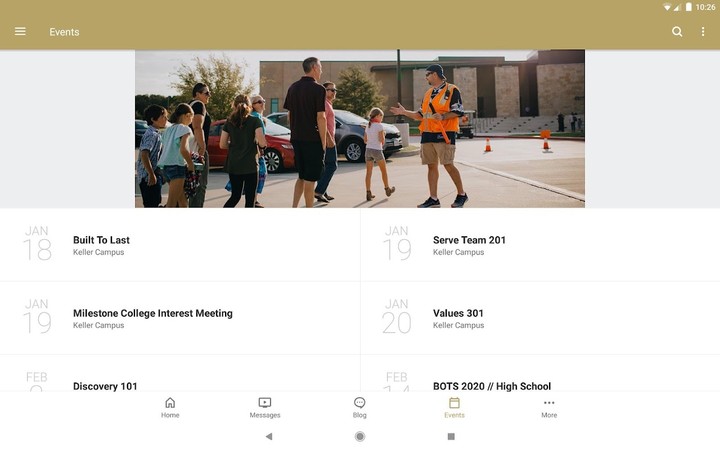Tap the search magnifier icon

tap(677, 32)
